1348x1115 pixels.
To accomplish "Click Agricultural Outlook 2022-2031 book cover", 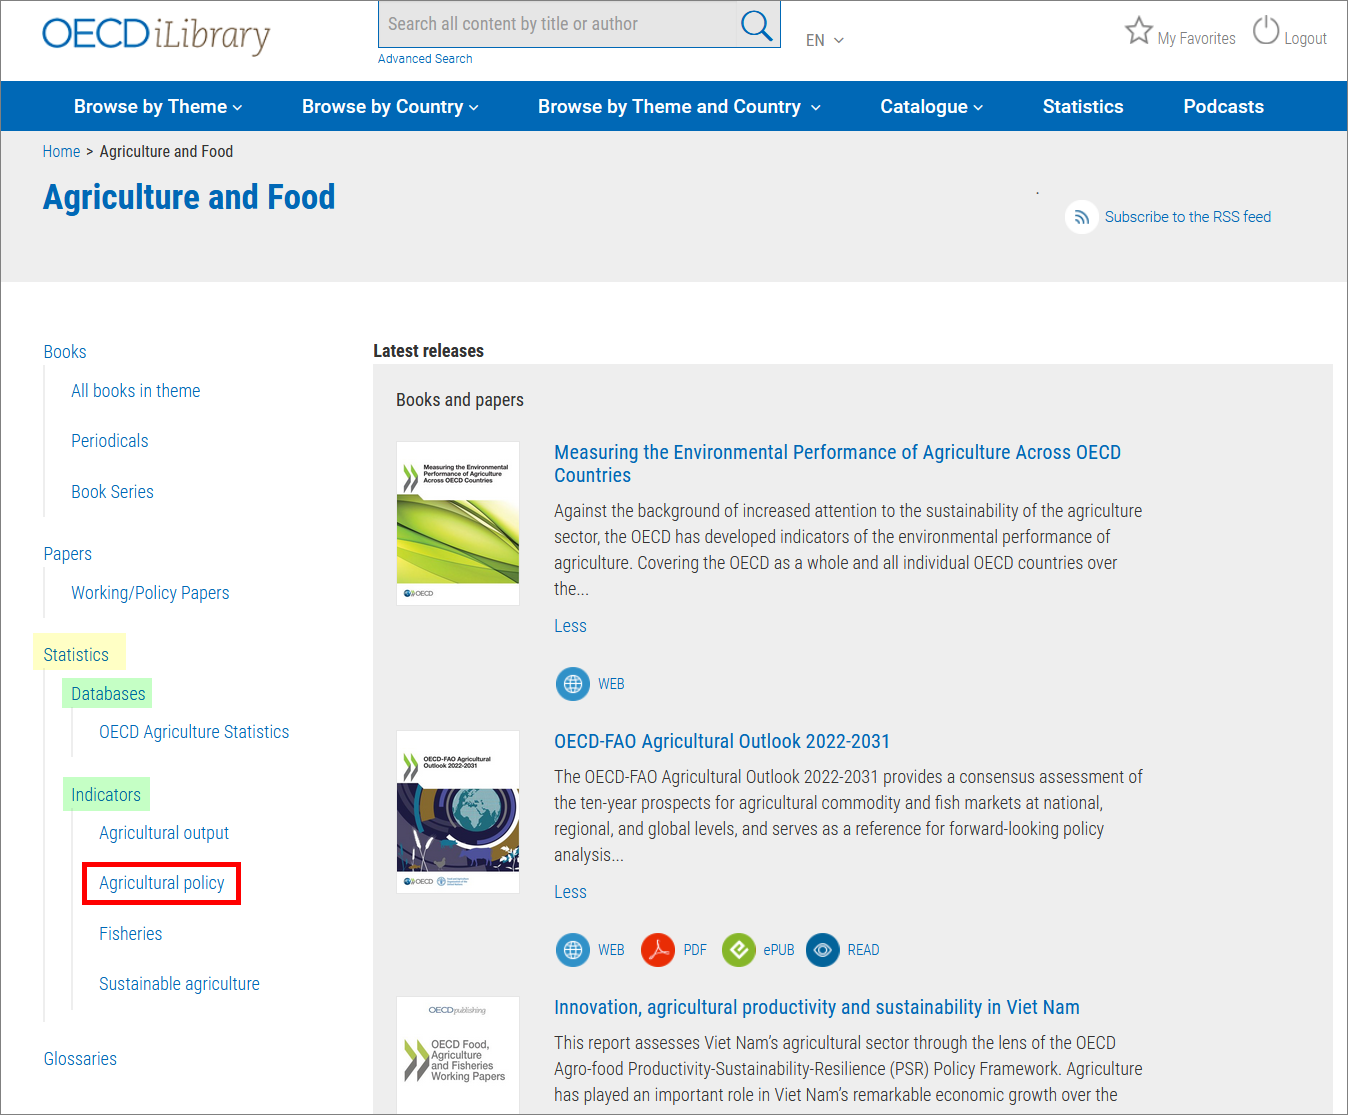I will 458,812.
